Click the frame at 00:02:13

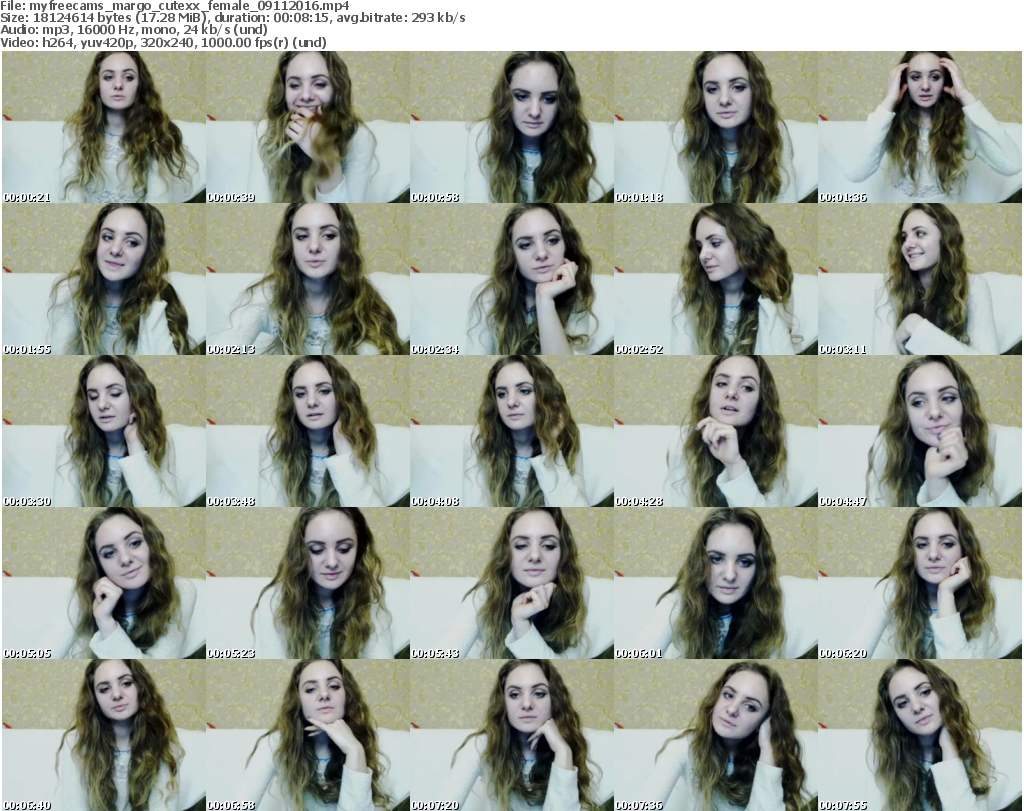(x=308, y=279)
